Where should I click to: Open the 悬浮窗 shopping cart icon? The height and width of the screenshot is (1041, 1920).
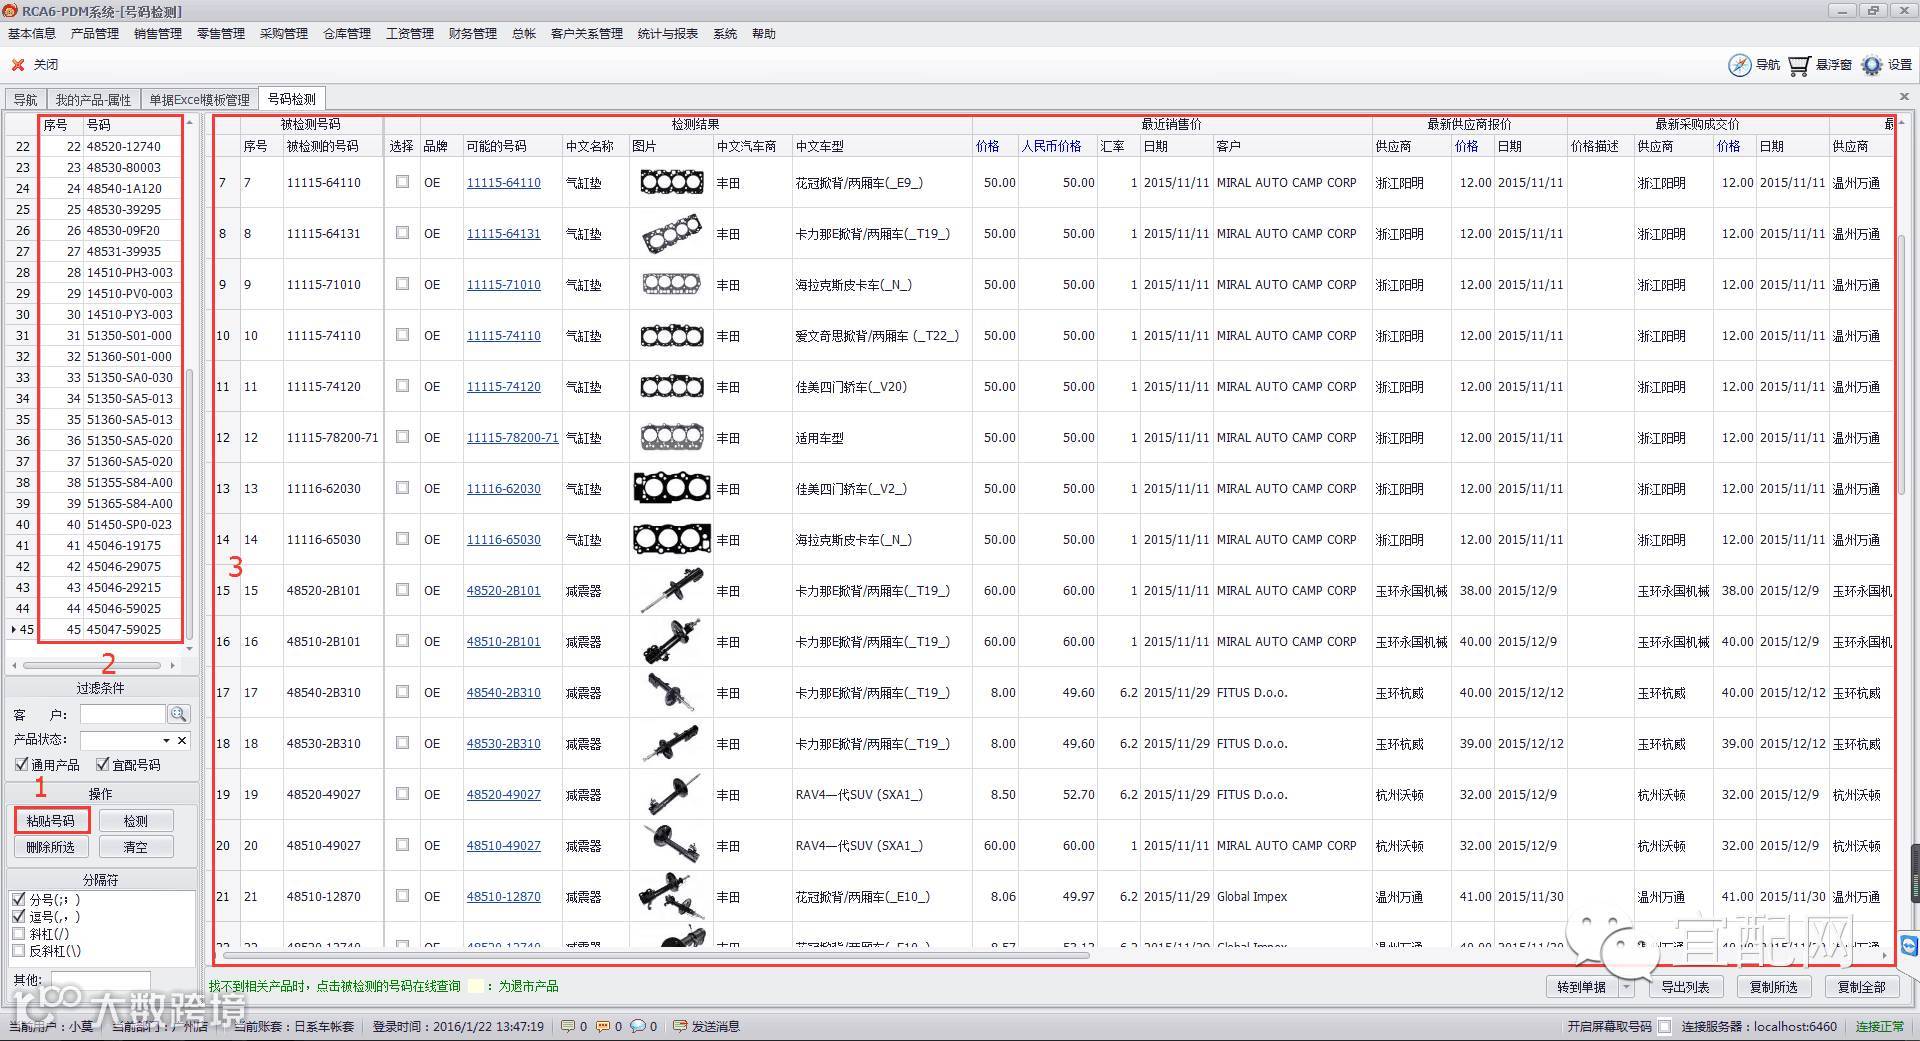tap(1799, 65)
